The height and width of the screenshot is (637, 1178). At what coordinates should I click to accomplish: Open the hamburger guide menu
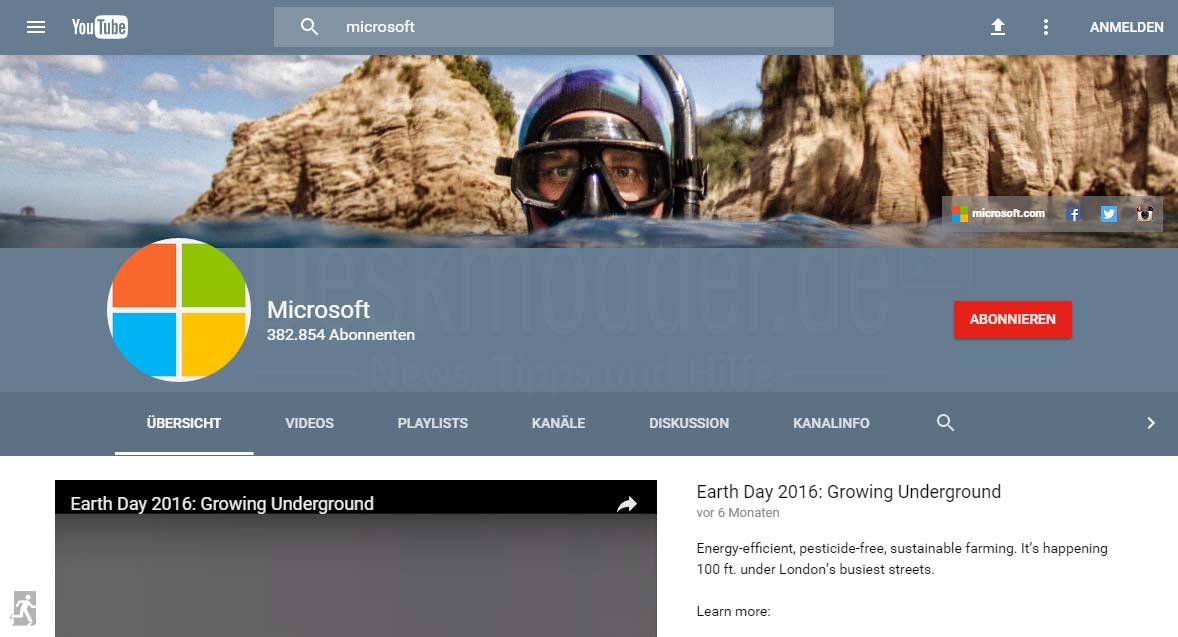[x=36, y=27]
